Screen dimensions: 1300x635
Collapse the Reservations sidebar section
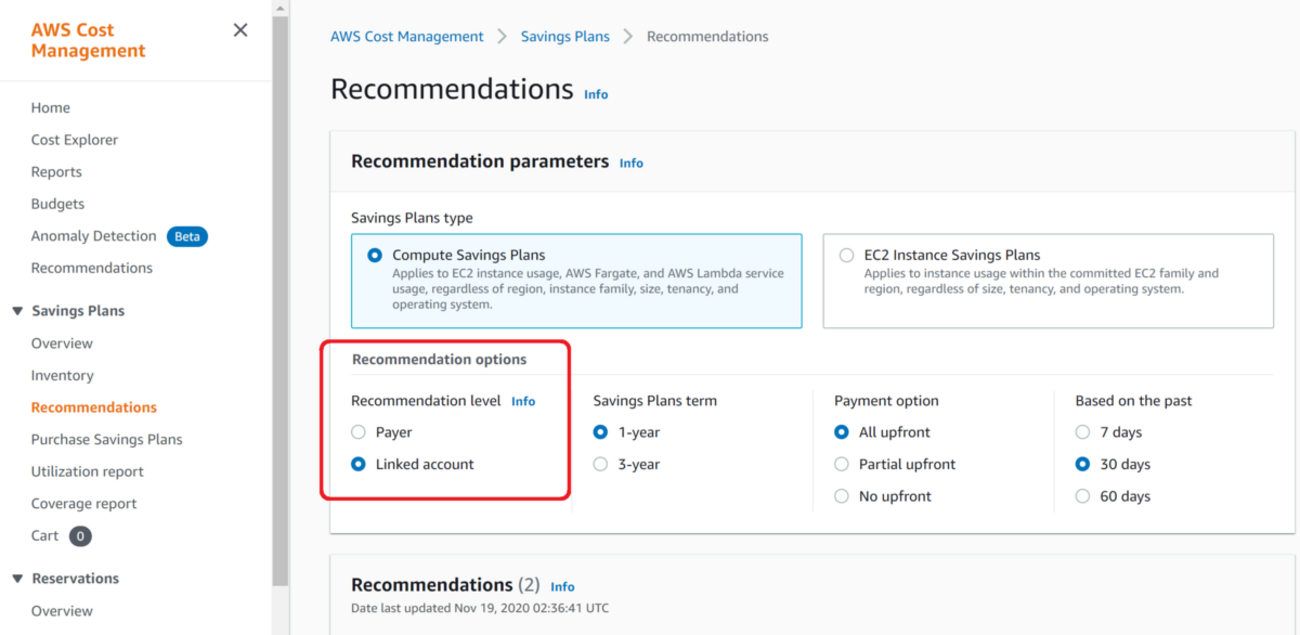tap(17, 579)
